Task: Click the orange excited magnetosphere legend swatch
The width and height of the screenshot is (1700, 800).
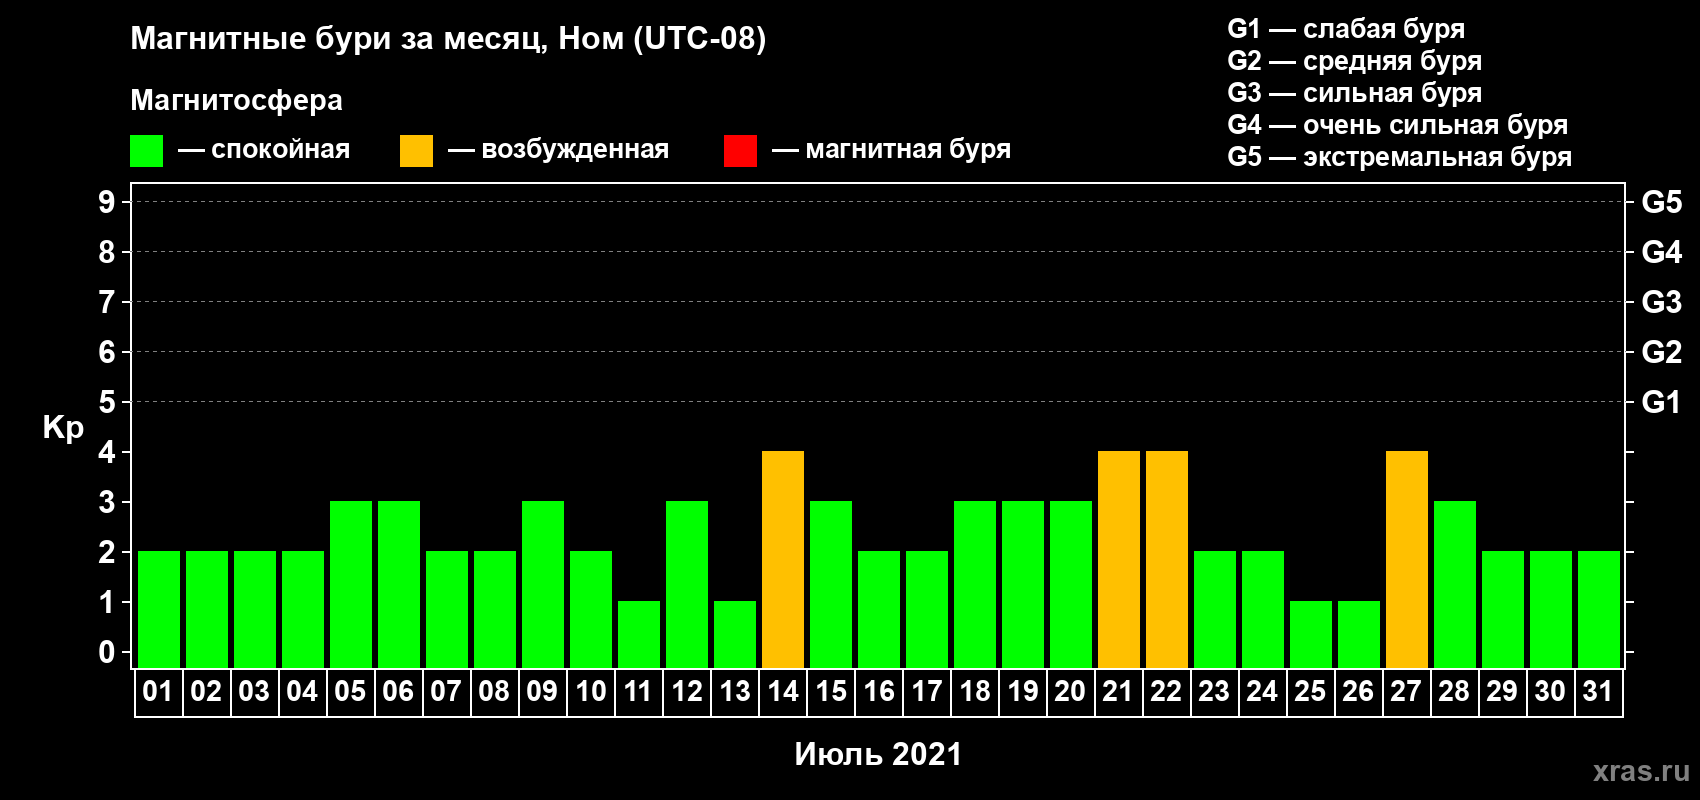Action: pyautogui.click(x=416, y=151)
